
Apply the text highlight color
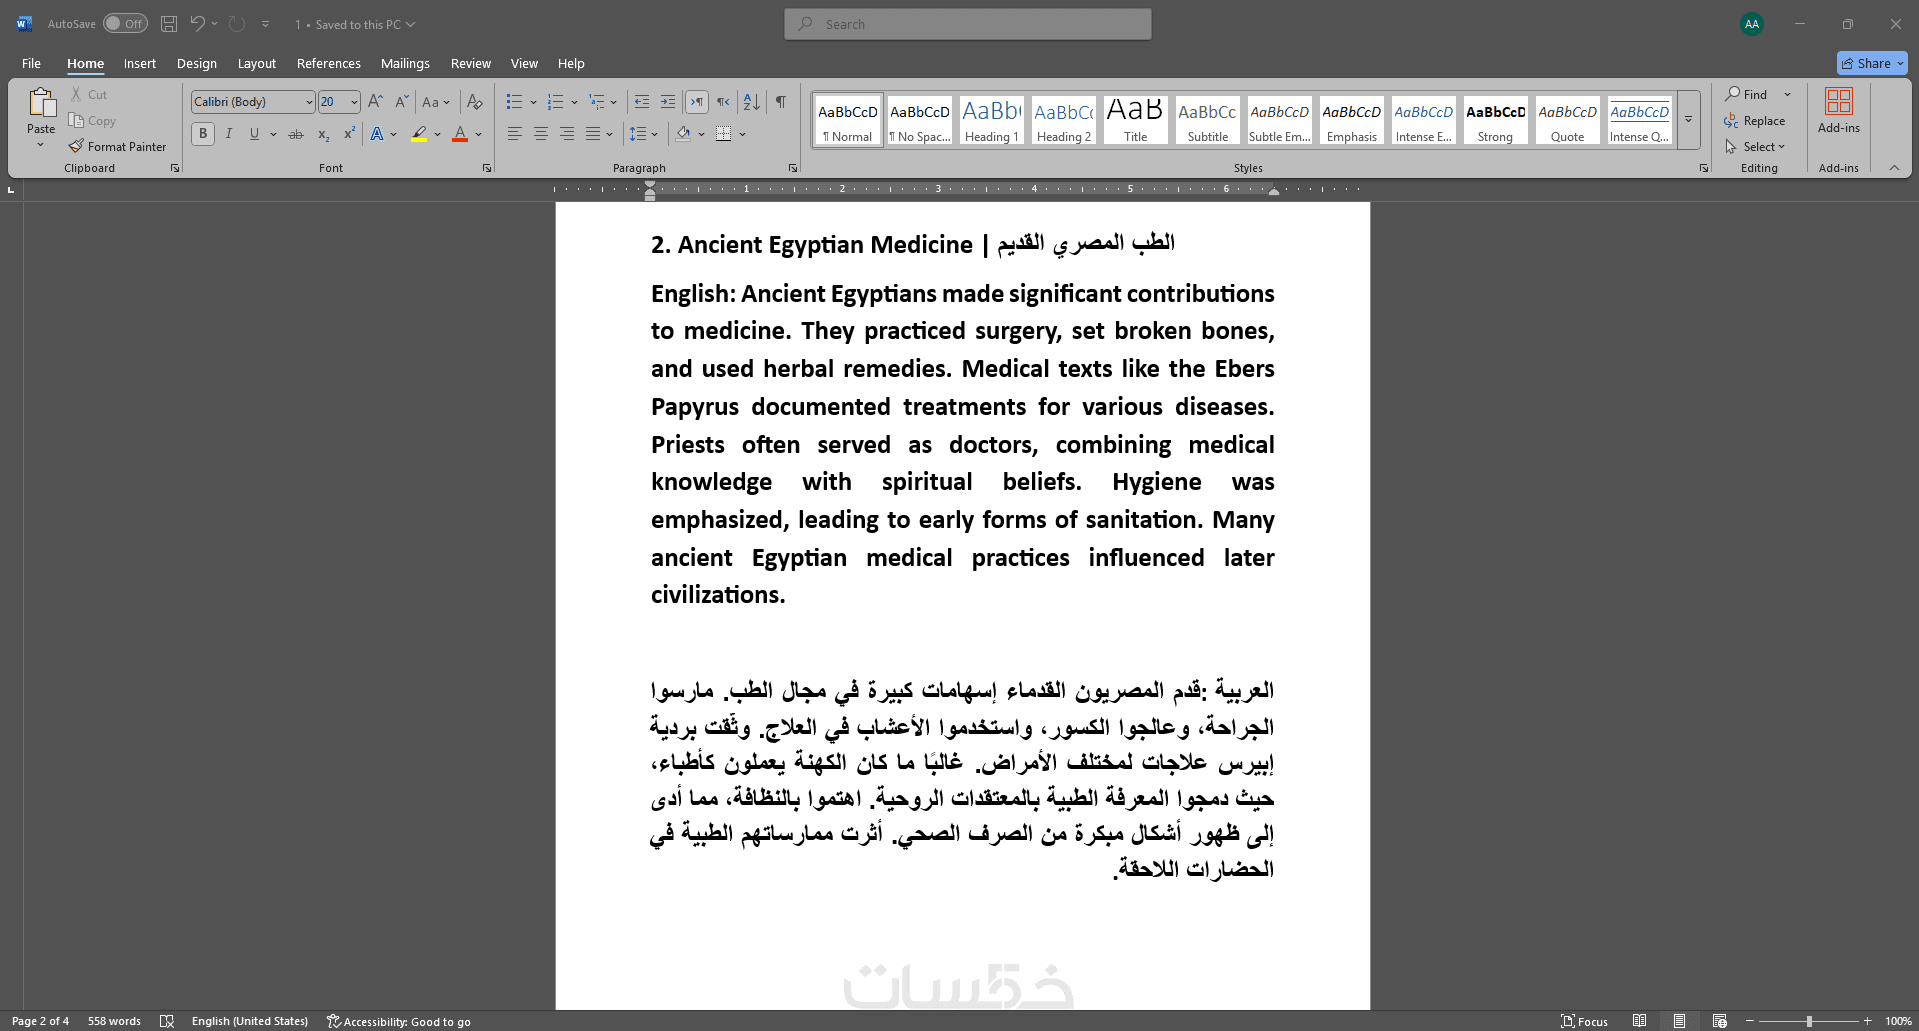pyautogui.click(x=419, y=134)
